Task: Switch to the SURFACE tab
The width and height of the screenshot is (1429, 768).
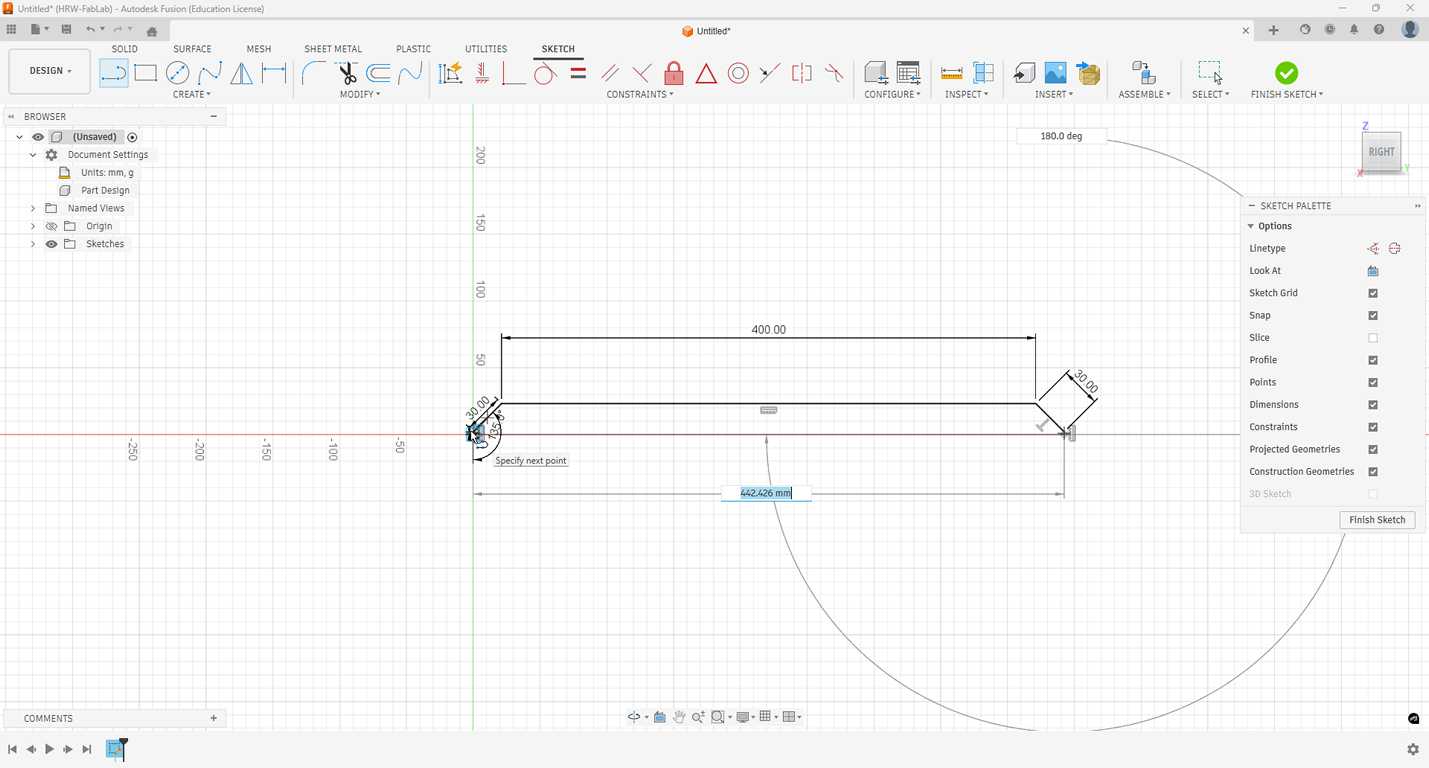Action: click(x=192, y=49)
